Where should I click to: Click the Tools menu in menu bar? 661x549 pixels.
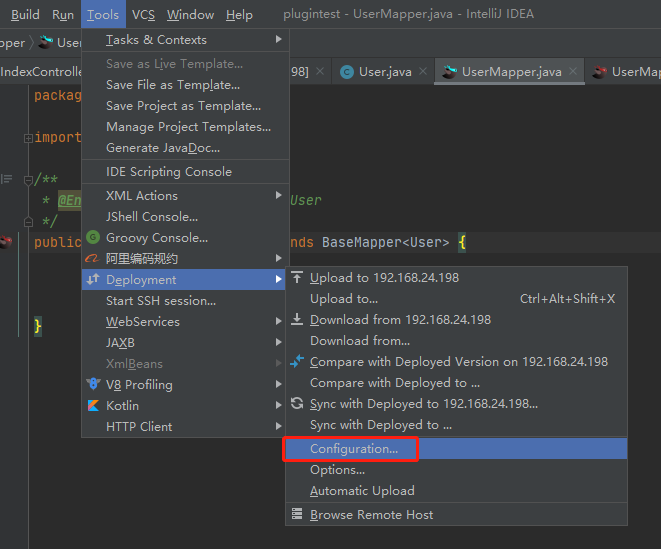tap(103, 15)
